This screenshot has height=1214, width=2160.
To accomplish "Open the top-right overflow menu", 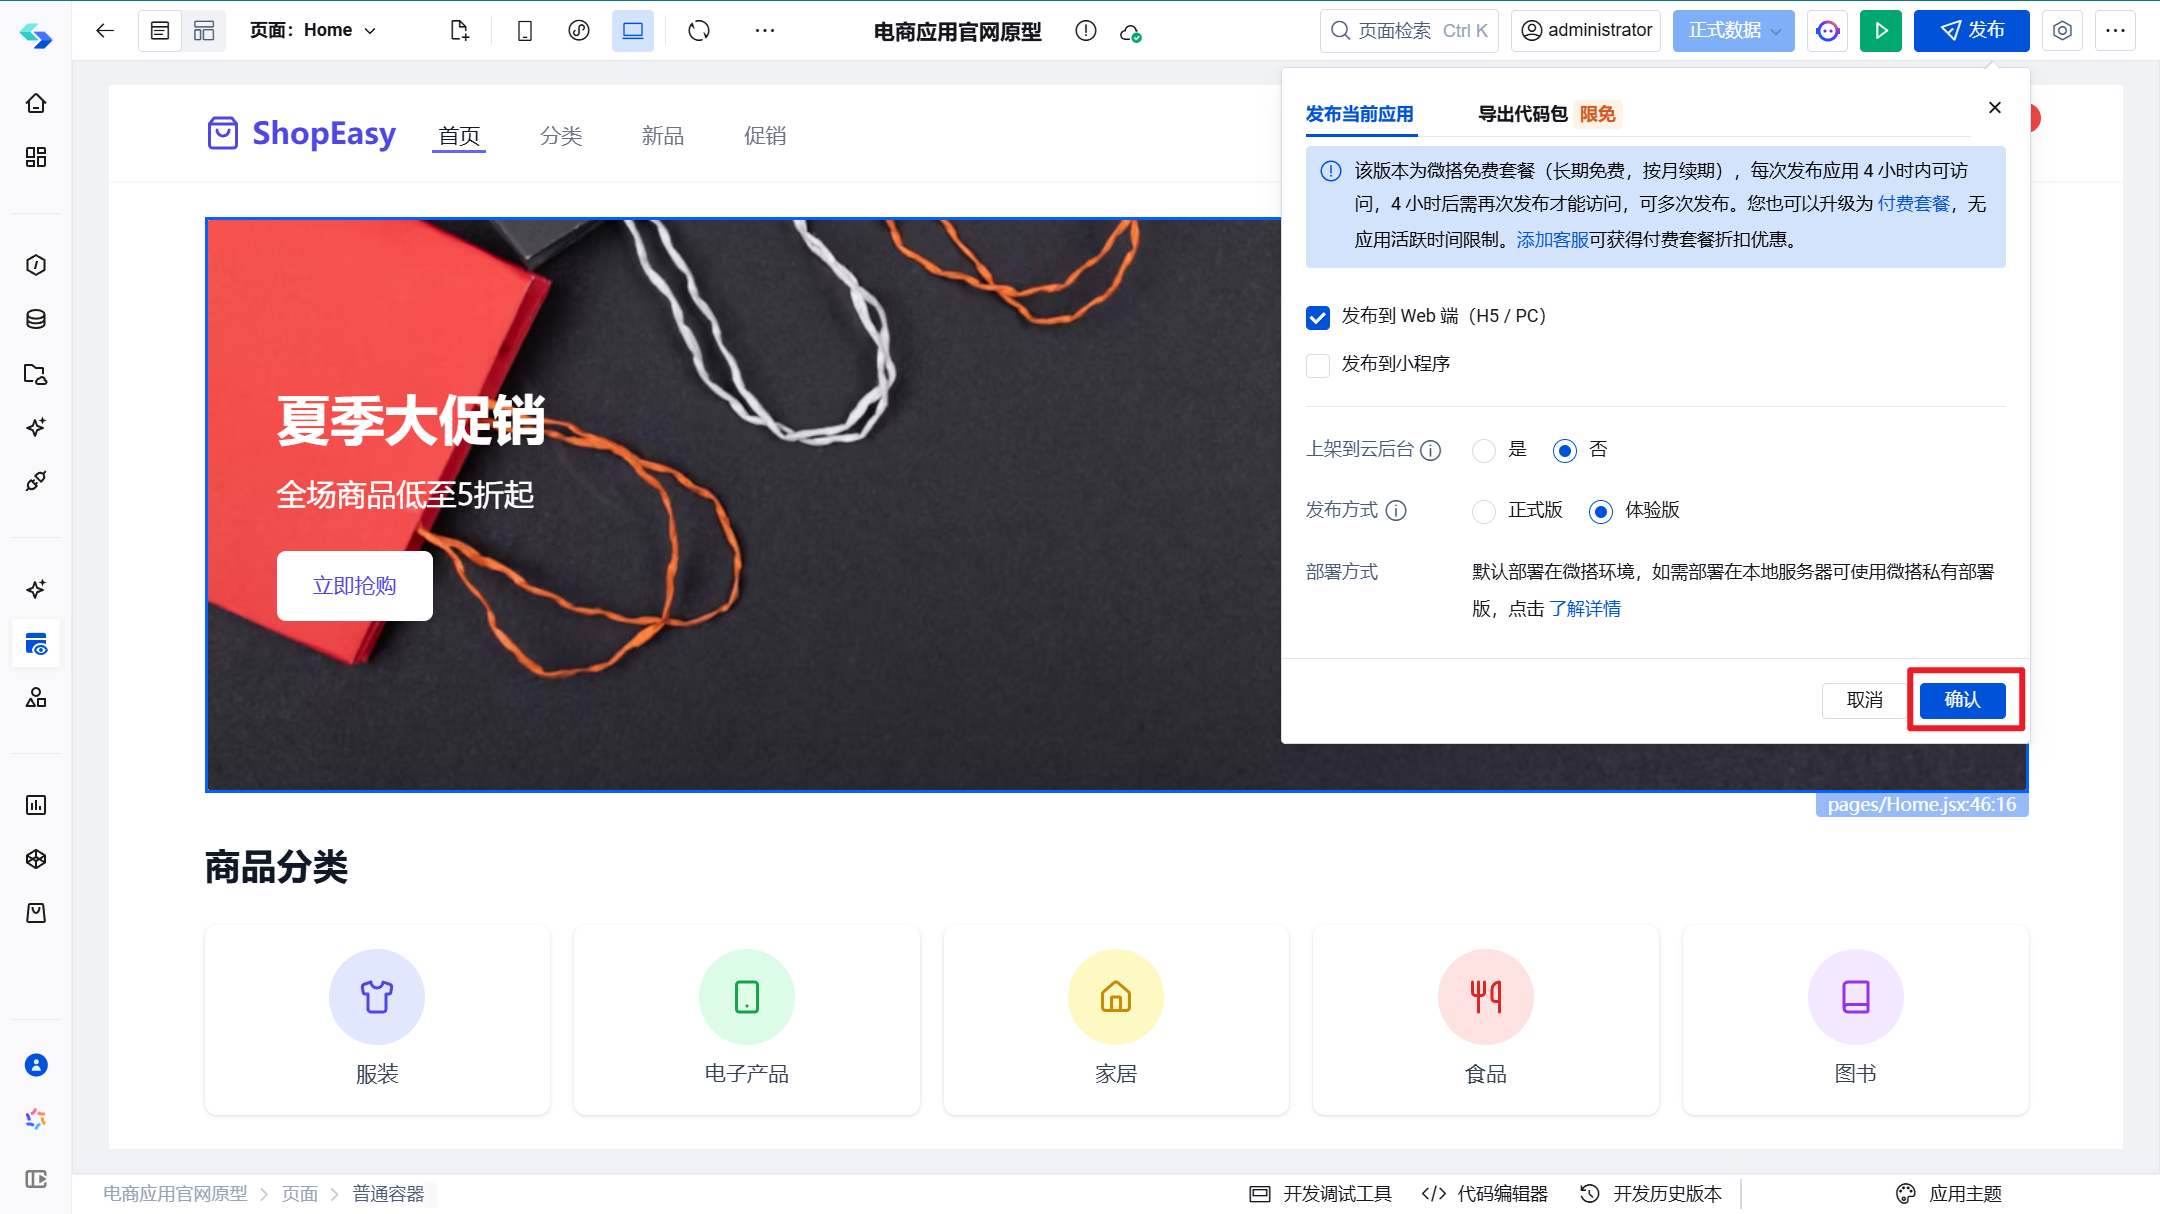I will 2115,31.
